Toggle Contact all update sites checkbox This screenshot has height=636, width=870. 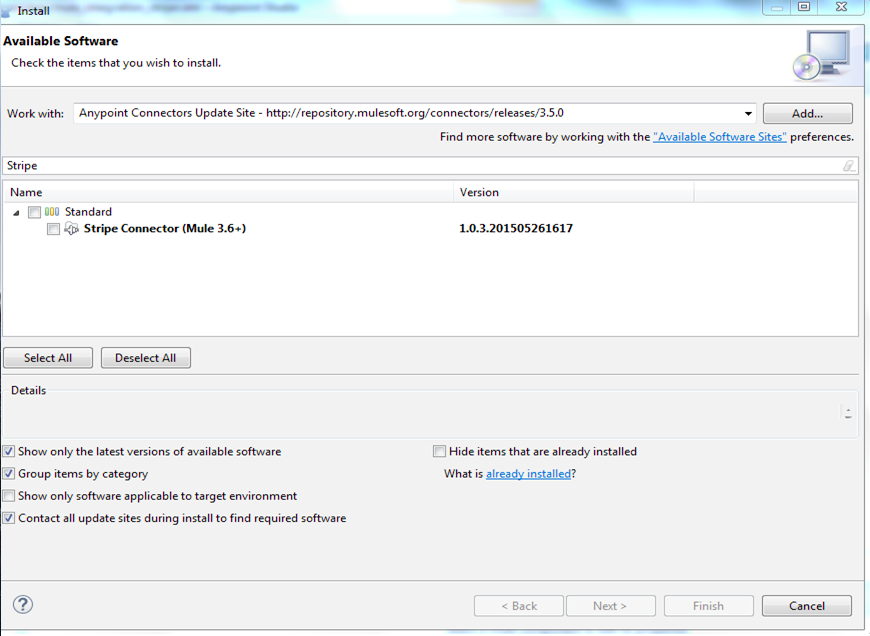[x=9, y=518]
